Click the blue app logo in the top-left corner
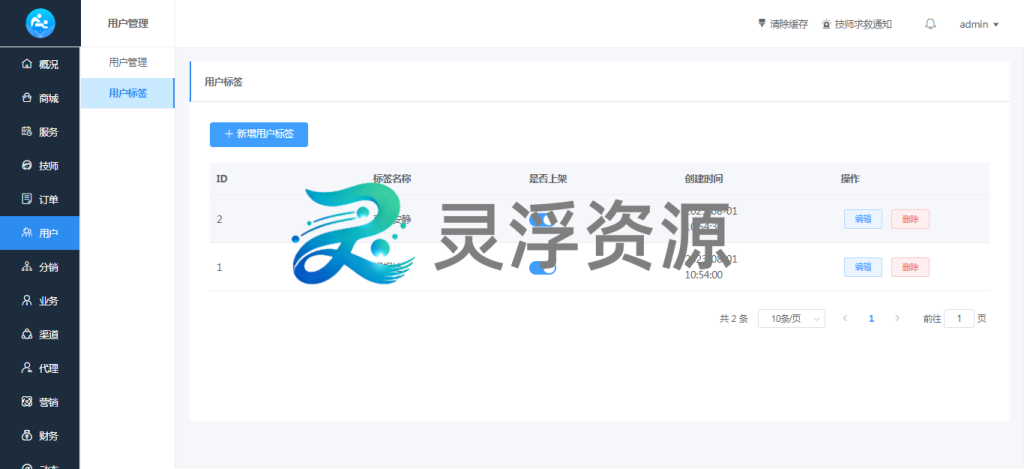The image size is (1024, 469). tap(40, 23)
